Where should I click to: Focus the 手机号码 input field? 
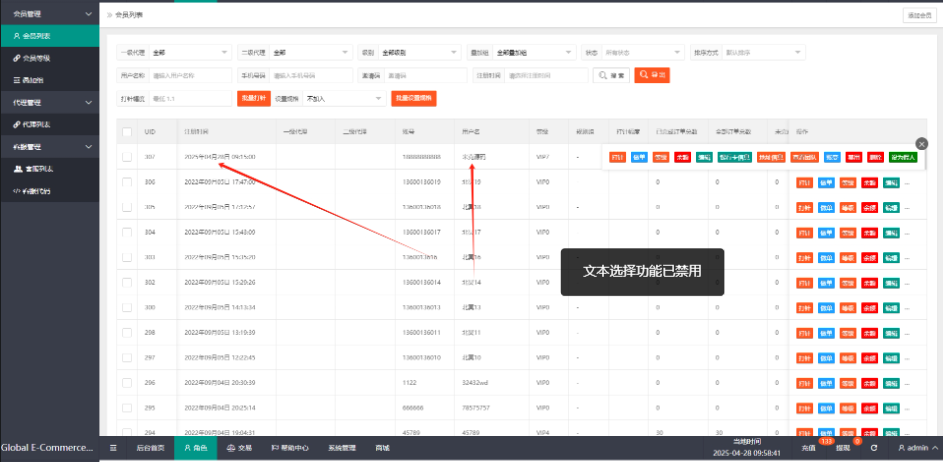click(311, 75)
